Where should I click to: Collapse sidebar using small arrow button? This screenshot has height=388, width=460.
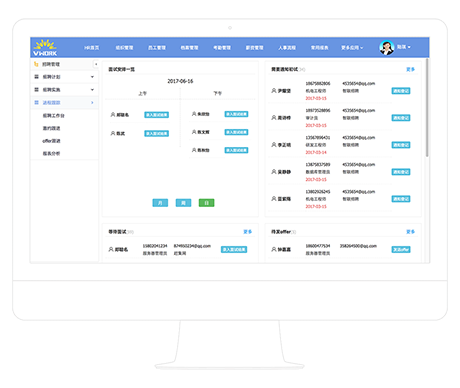(96, 64)
